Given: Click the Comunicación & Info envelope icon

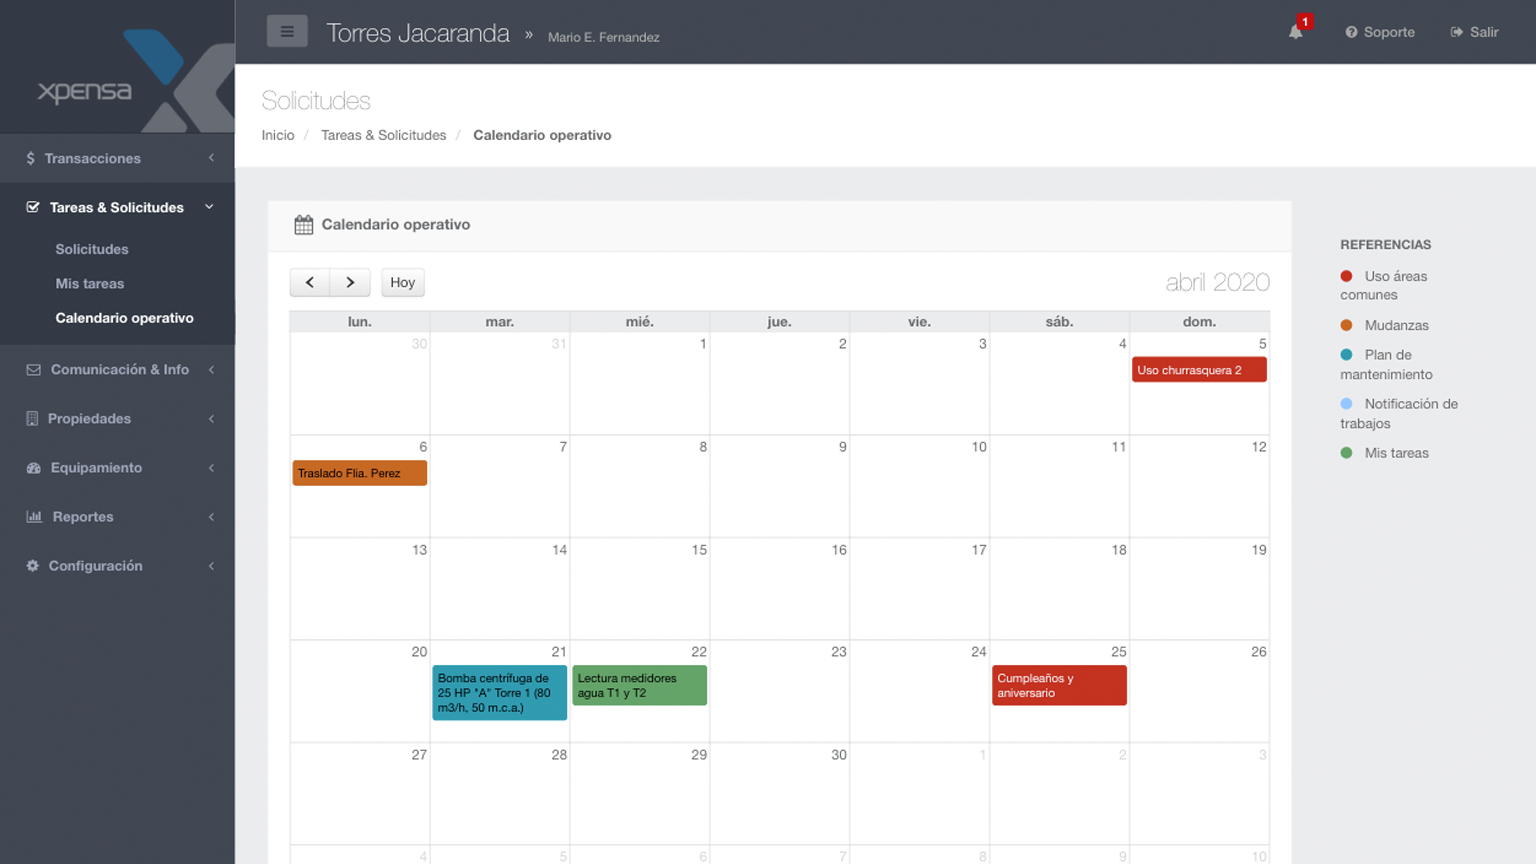Looking at the screenshot, I should pyautogui.click(x=33, y=369).
